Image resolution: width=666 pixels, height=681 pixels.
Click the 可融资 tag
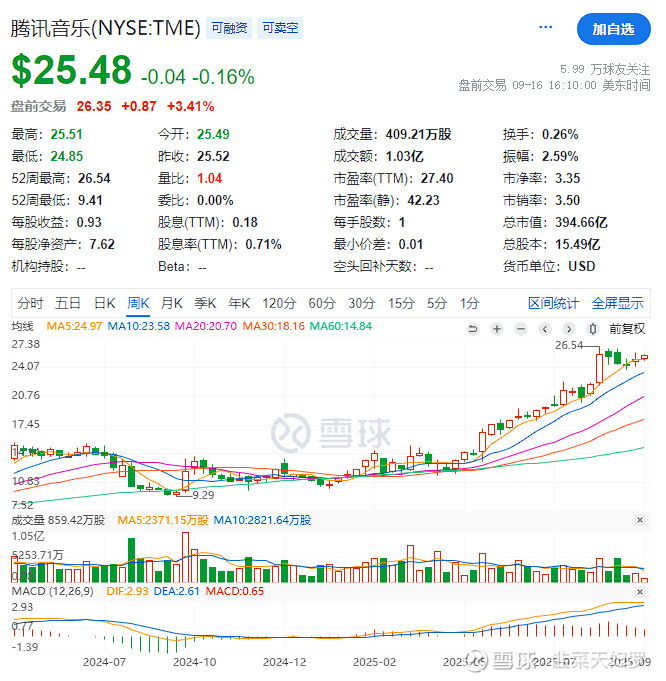tap(229, 28)
